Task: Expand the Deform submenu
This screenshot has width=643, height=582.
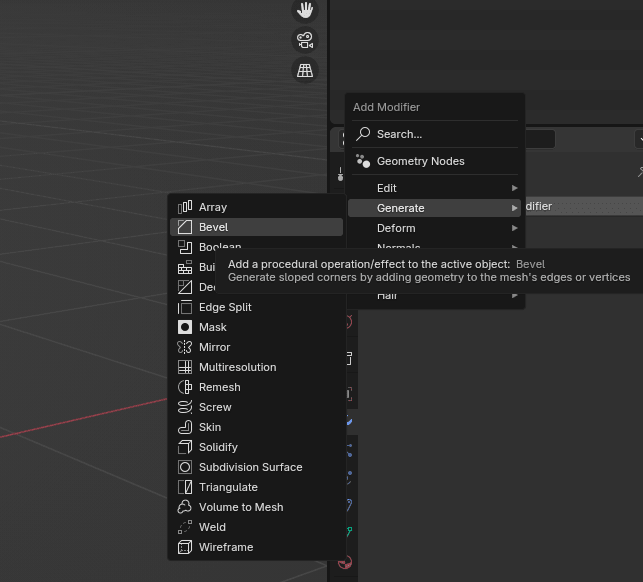Action: coord(434,228)
